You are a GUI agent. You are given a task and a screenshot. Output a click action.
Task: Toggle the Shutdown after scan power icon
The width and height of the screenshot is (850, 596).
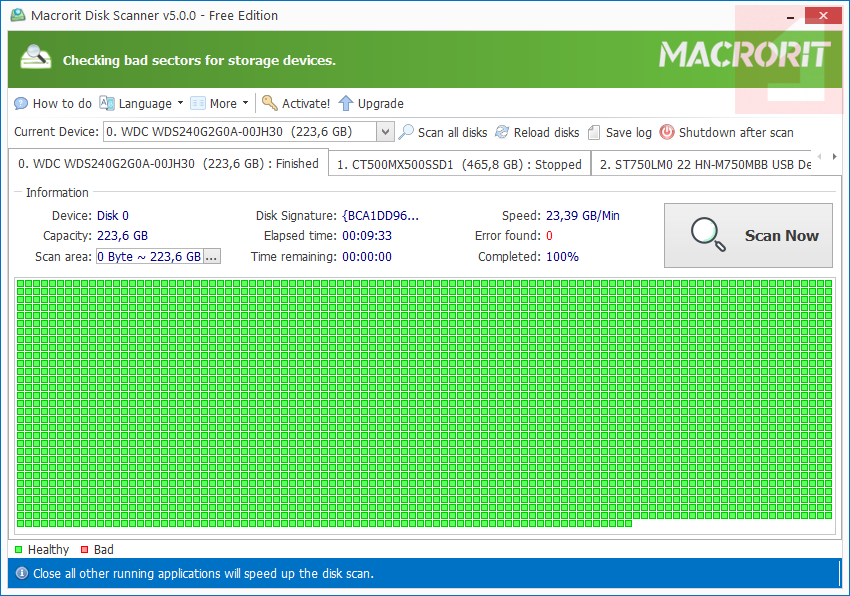click(x=667, y=132)
